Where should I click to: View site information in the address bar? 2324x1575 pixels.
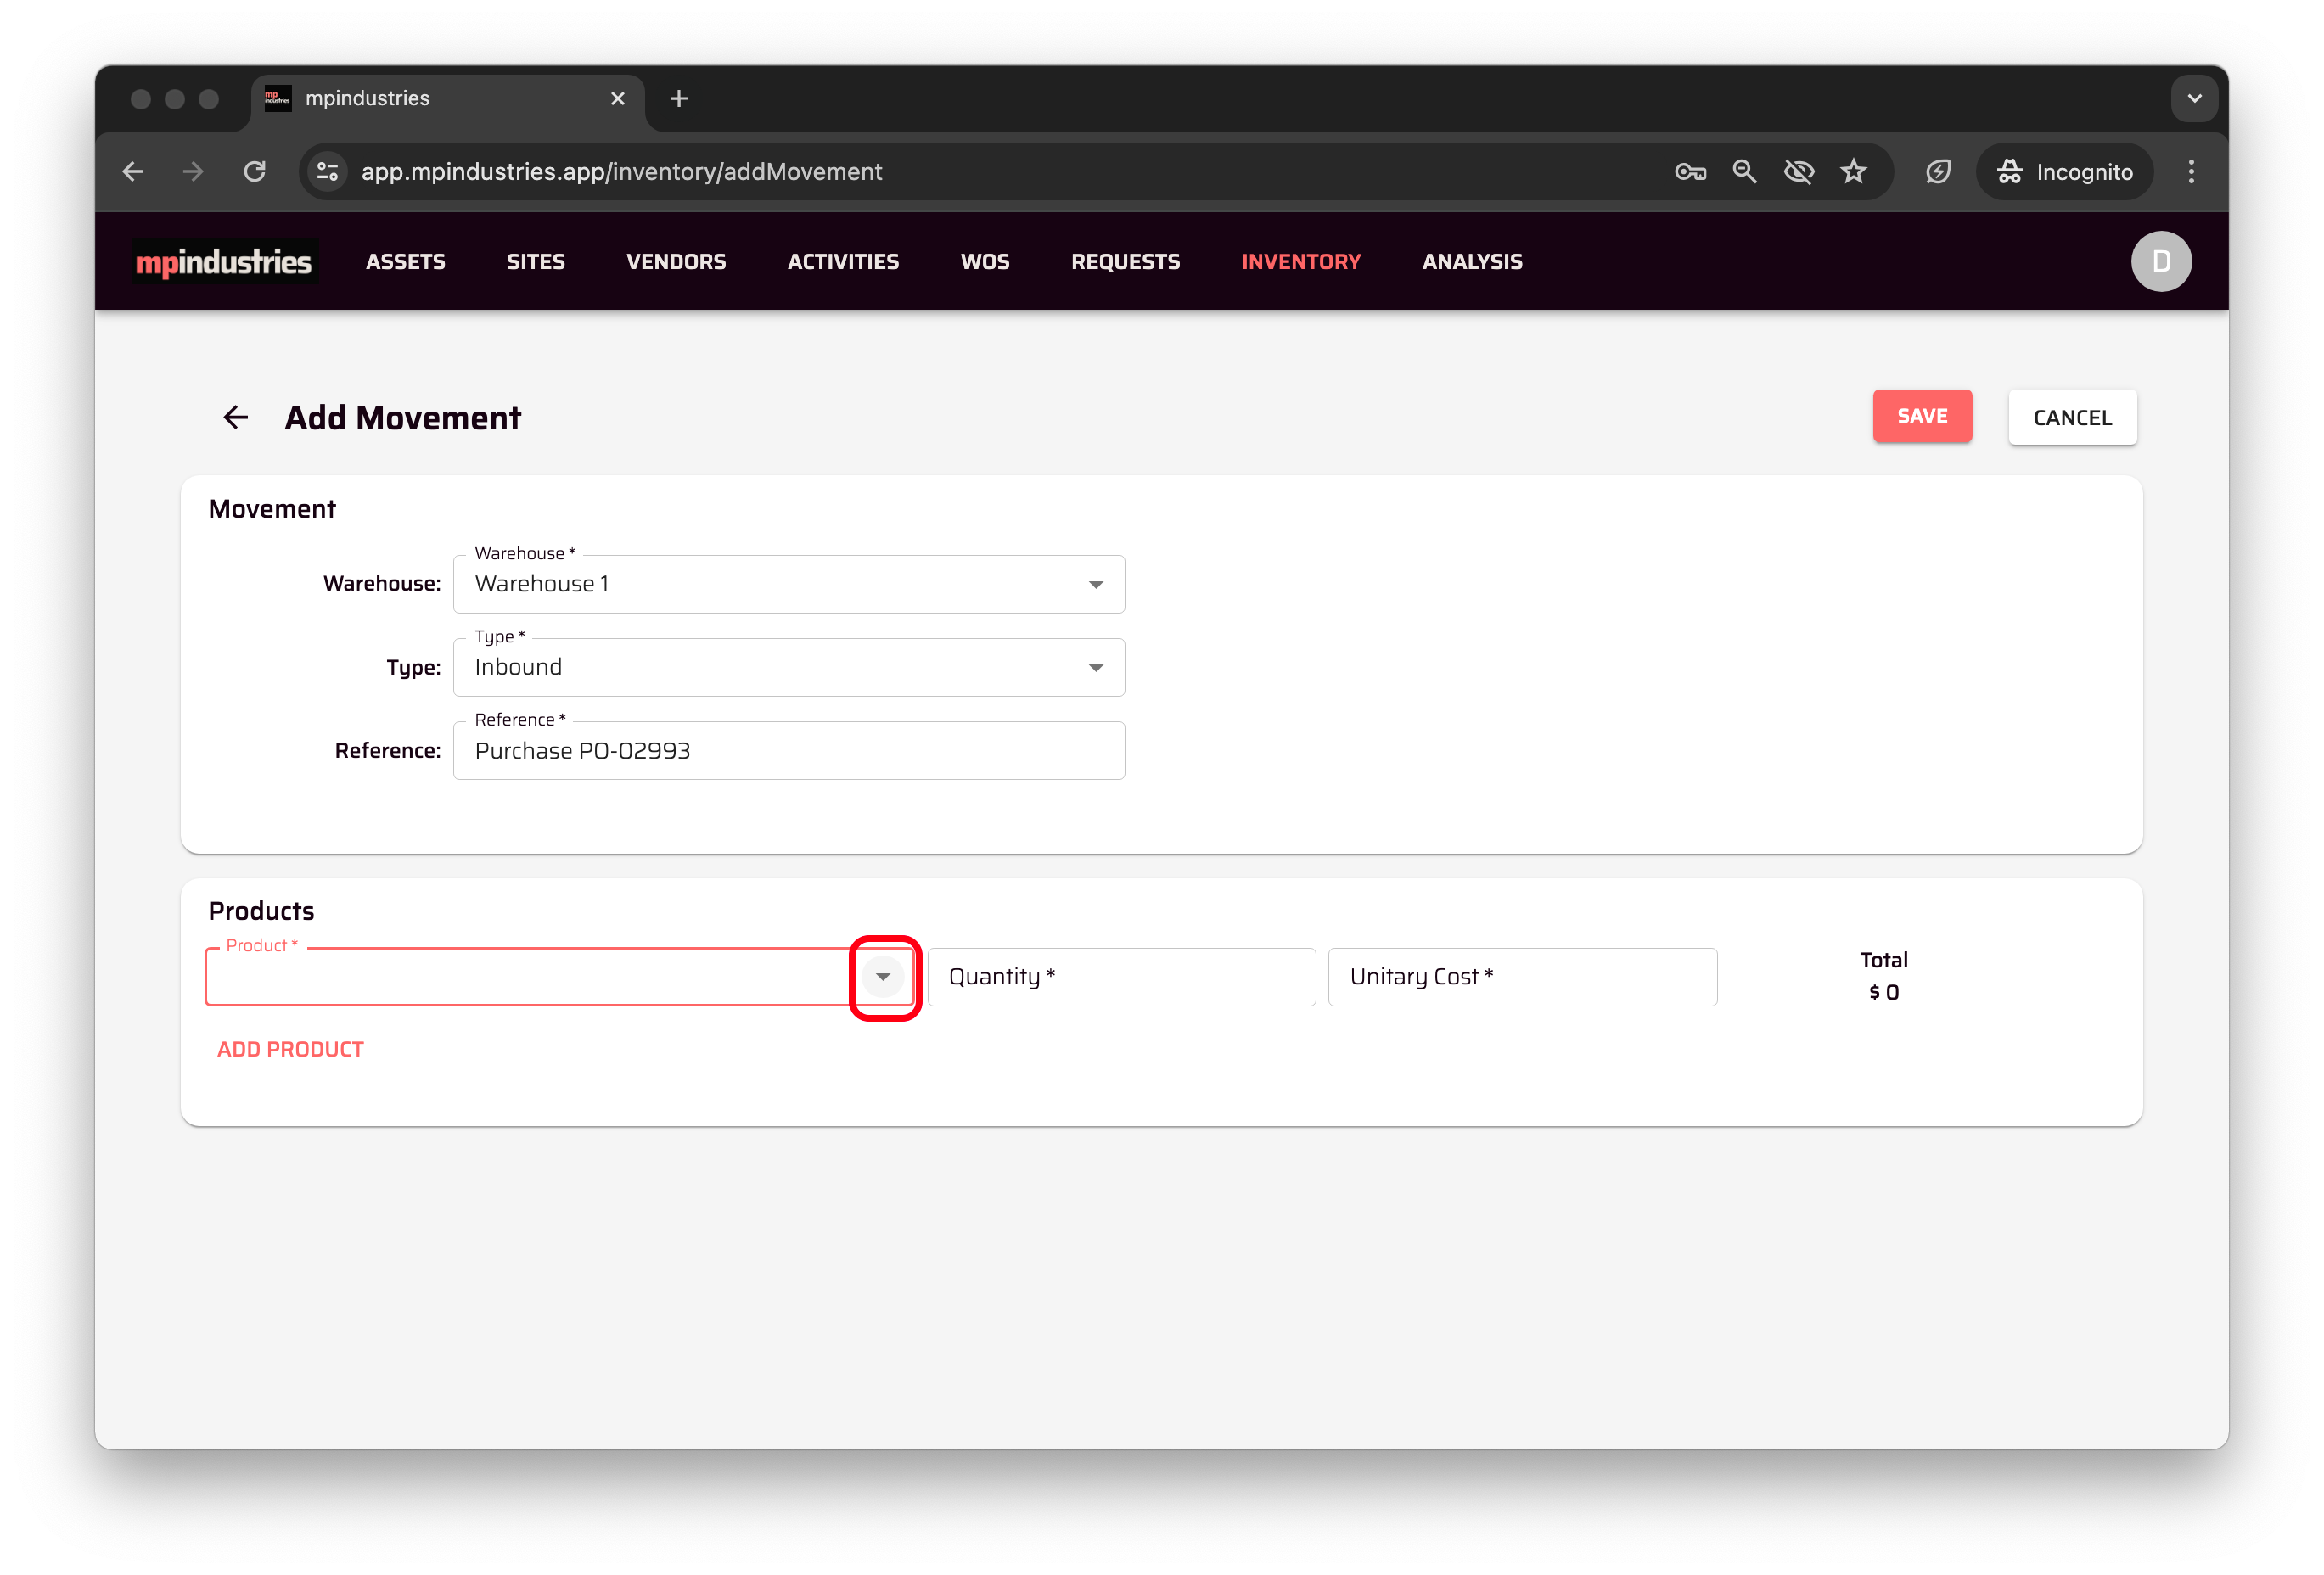click(x=327, y=172)
